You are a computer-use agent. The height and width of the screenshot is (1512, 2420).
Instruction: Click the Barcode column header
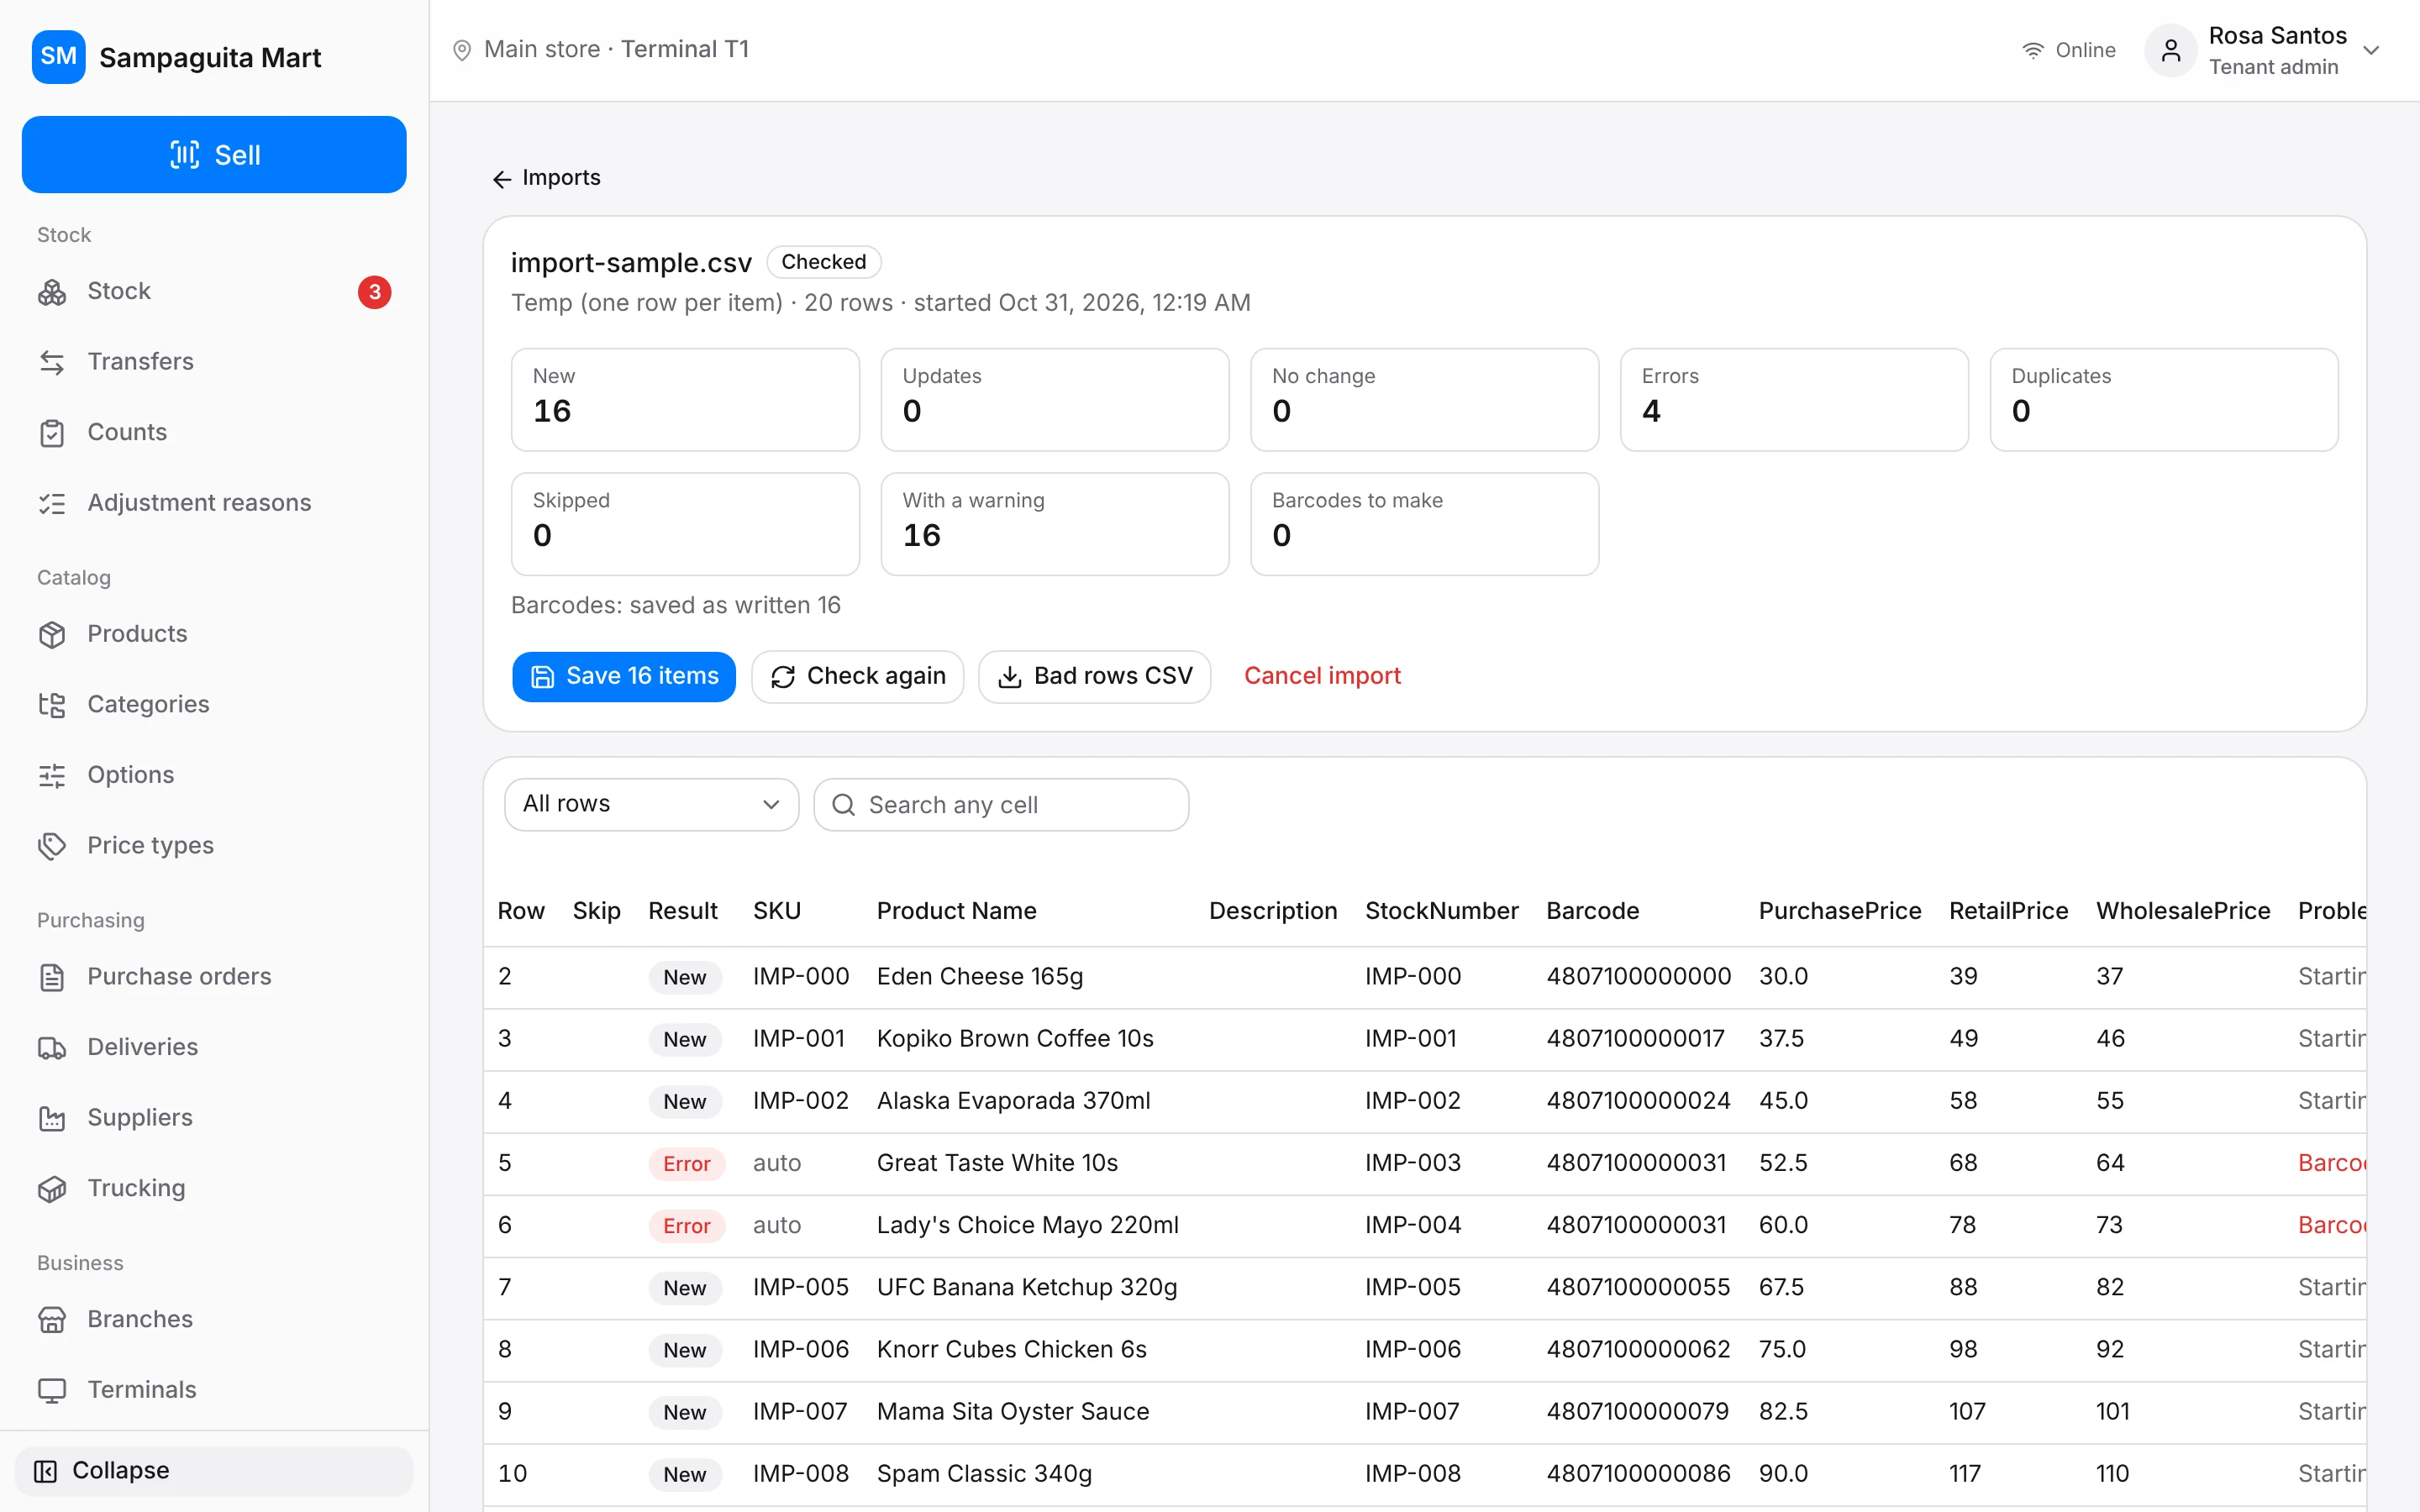click(x=1592, y=911)
